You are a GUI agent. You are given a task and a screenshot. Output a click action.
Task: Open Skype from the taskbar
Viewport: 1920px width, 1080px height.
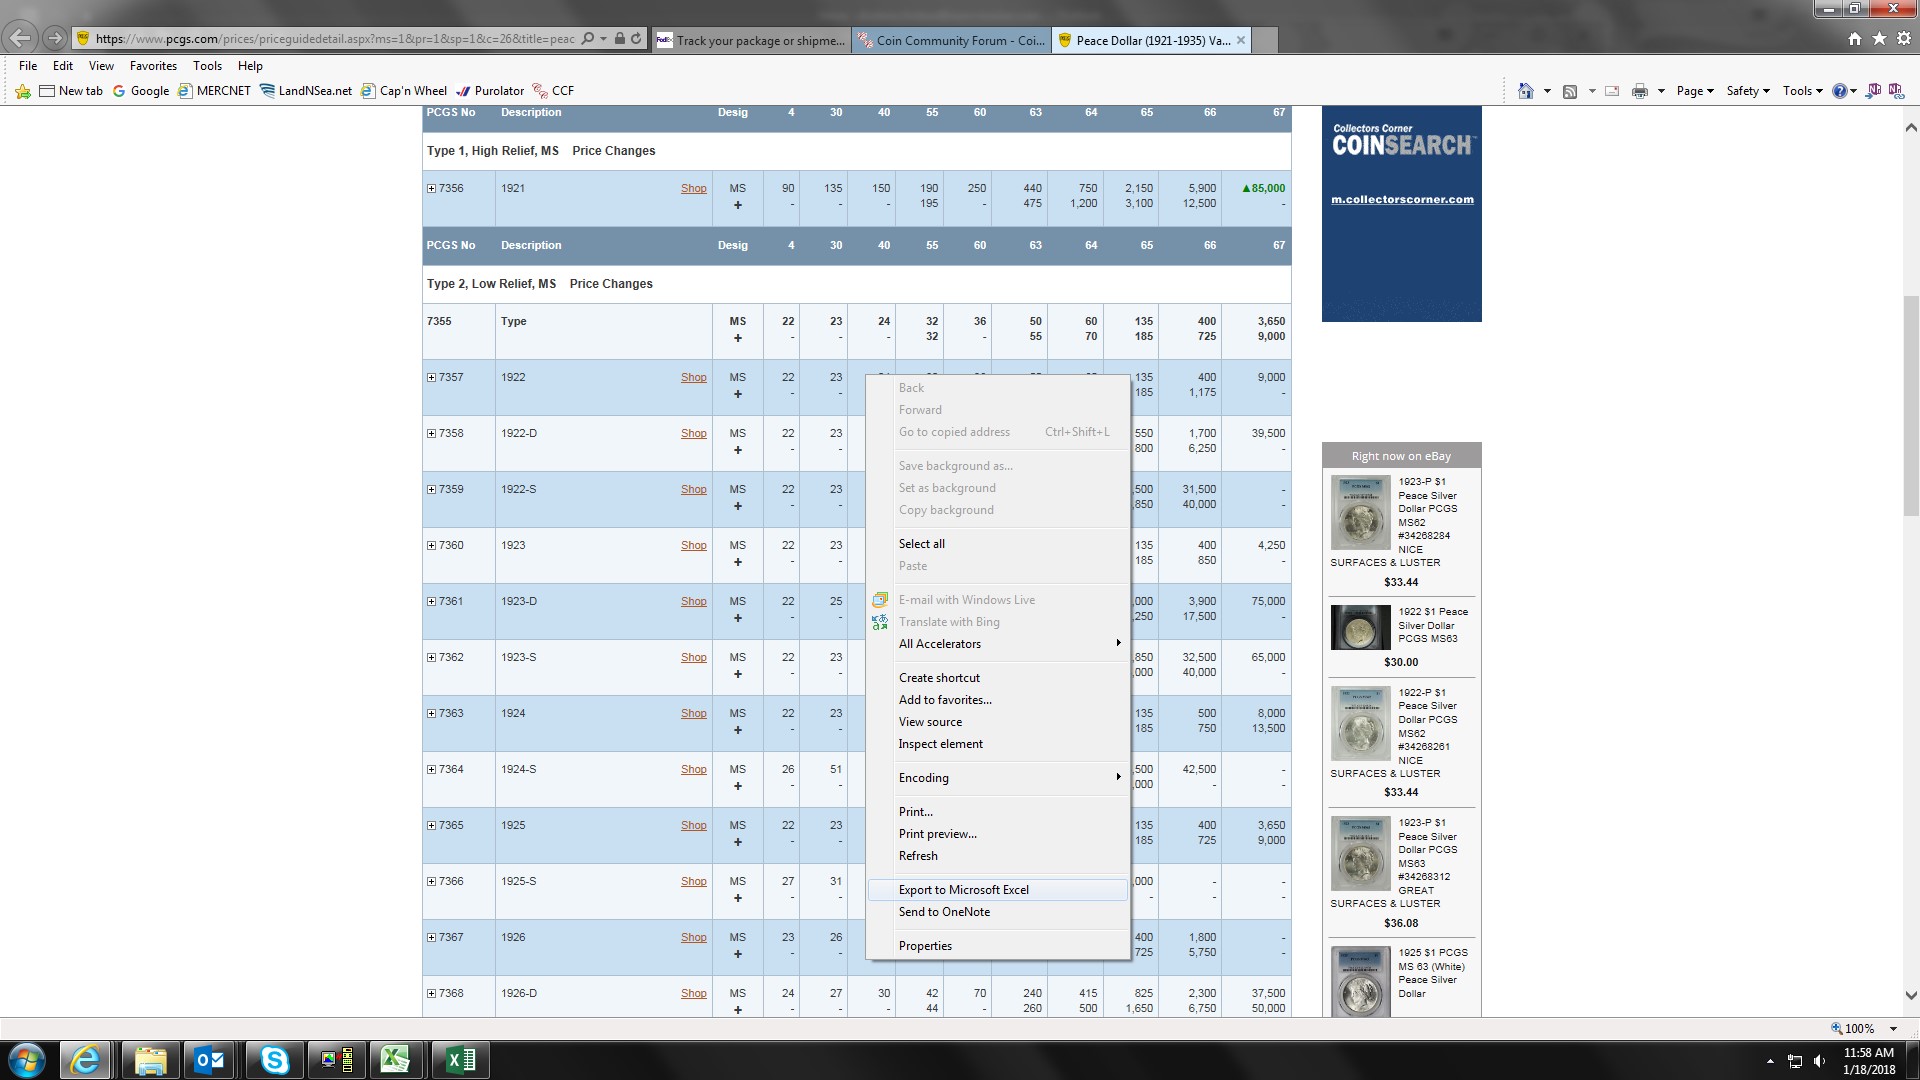[274, 1060]
